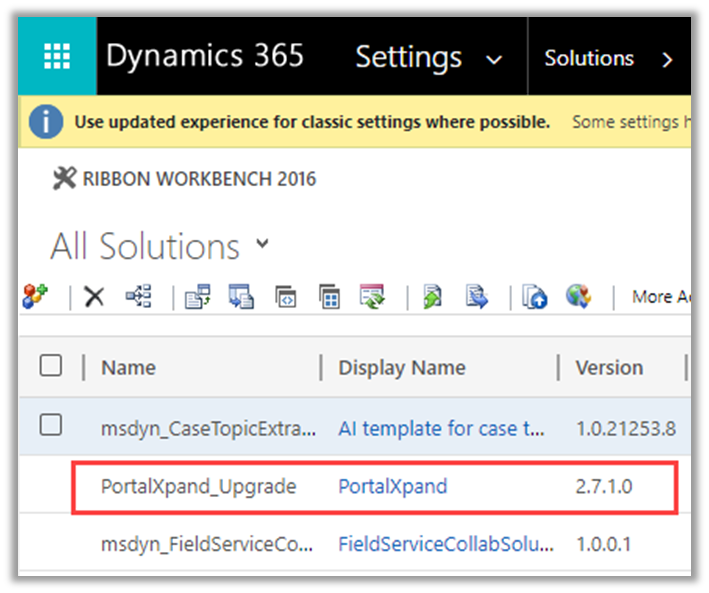The image size is (709, 593).
Task: Open the PortalXpand display name link
Action: [x=393, y=487]
